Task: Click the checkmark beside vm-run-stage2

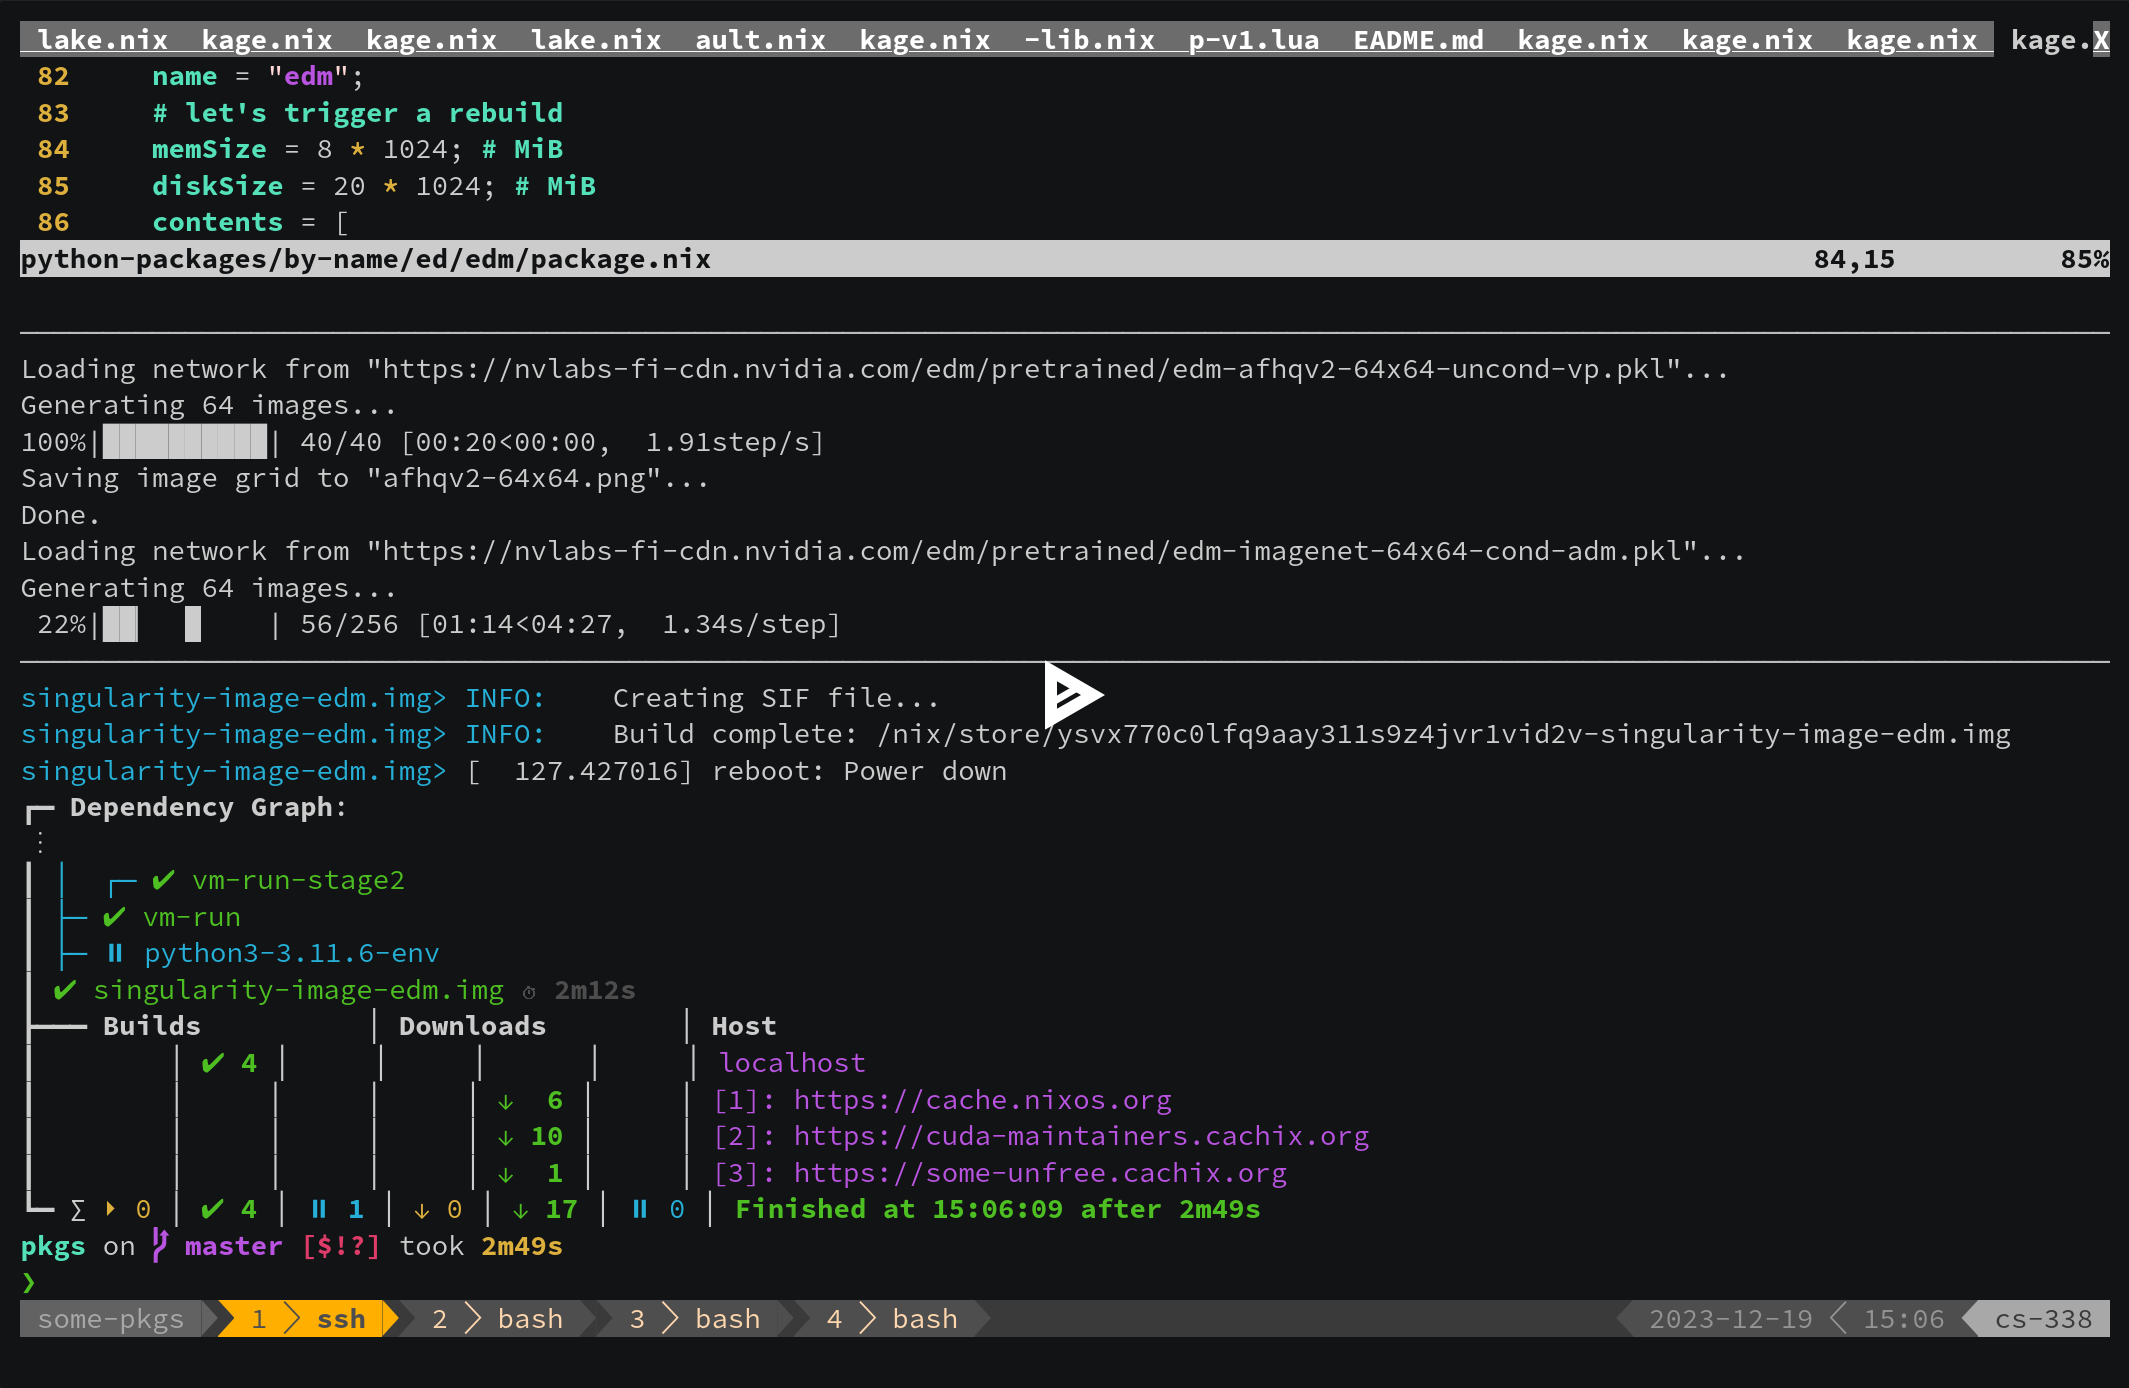Action: (x=163, y=880)
